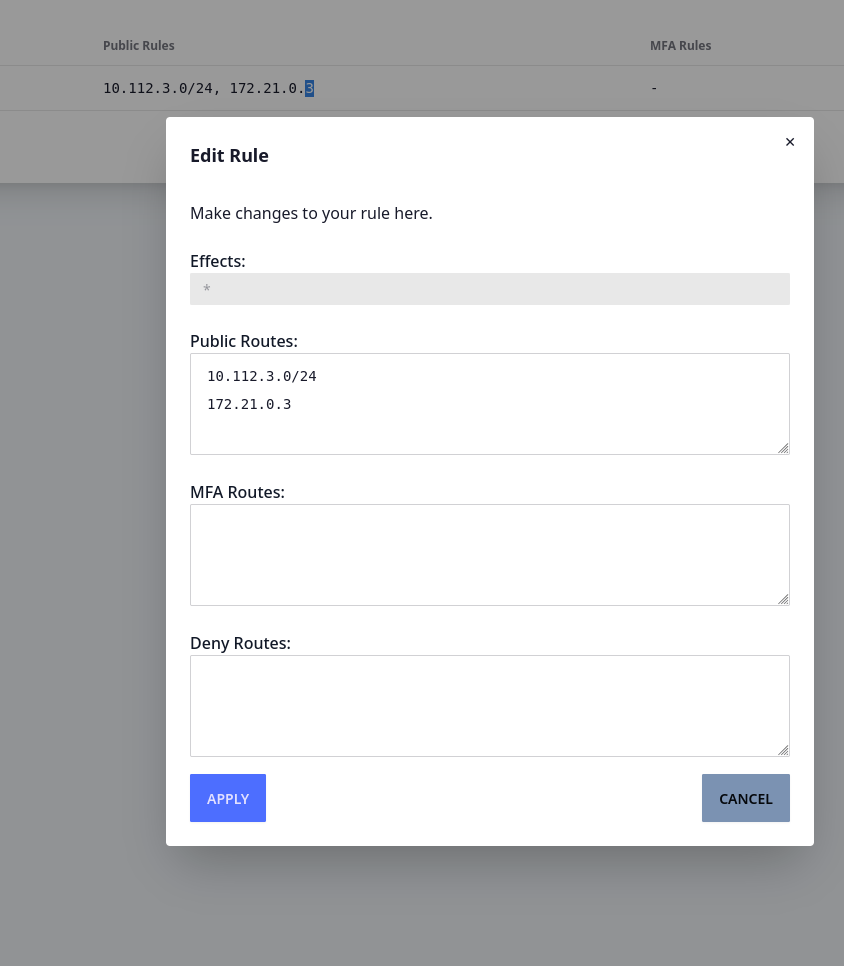
Task: Click the "Public Routes:" label
Action: [x=243, y=341]
